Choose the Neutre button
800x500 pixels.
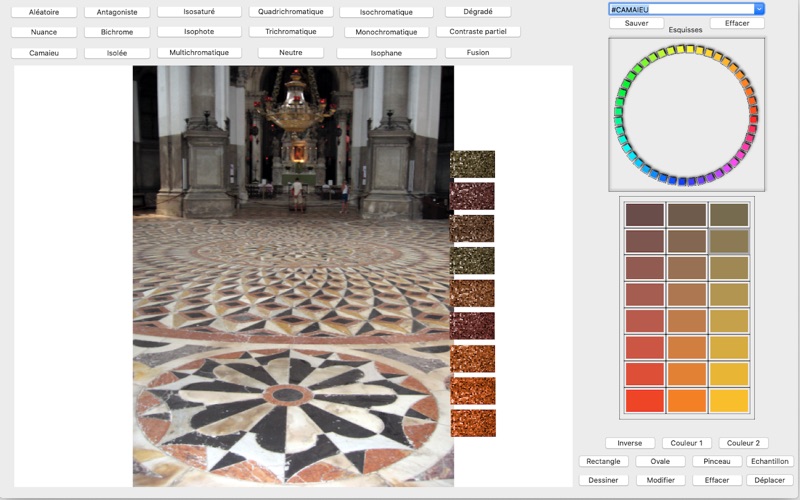pyautogui.click(x=291, y=52)
